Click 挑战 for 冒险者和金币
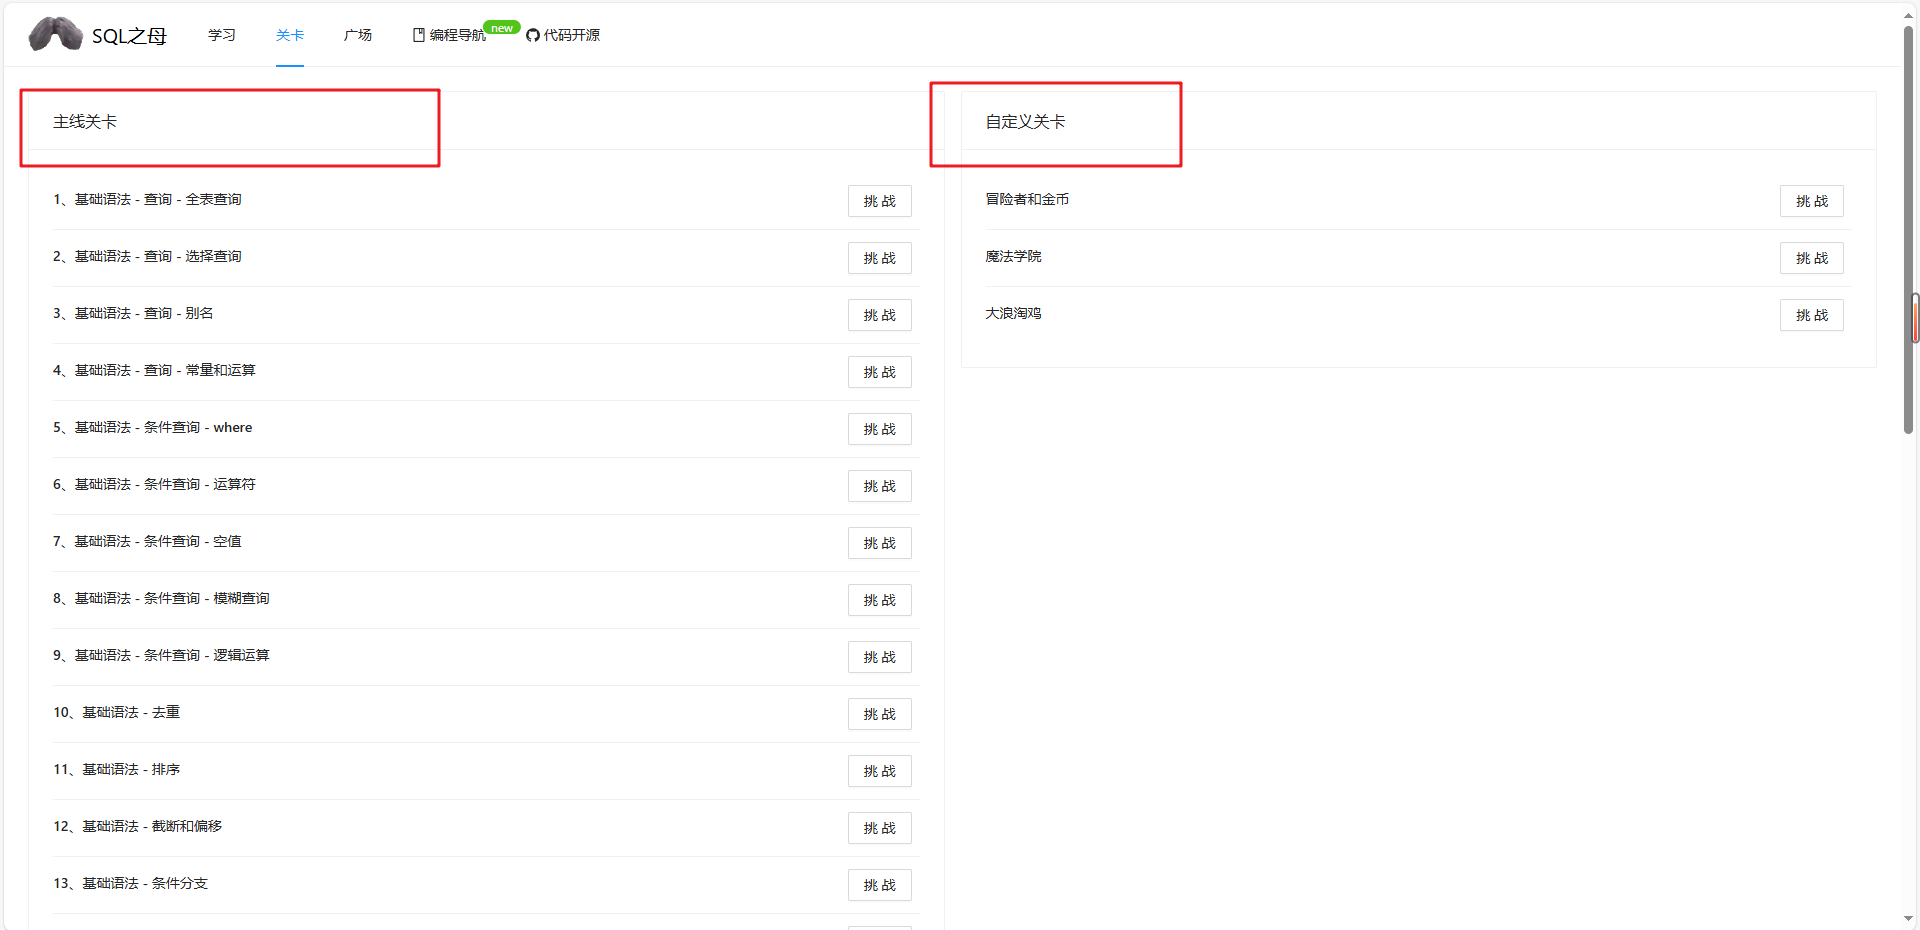1920x930 pixels. (1811, 201)
